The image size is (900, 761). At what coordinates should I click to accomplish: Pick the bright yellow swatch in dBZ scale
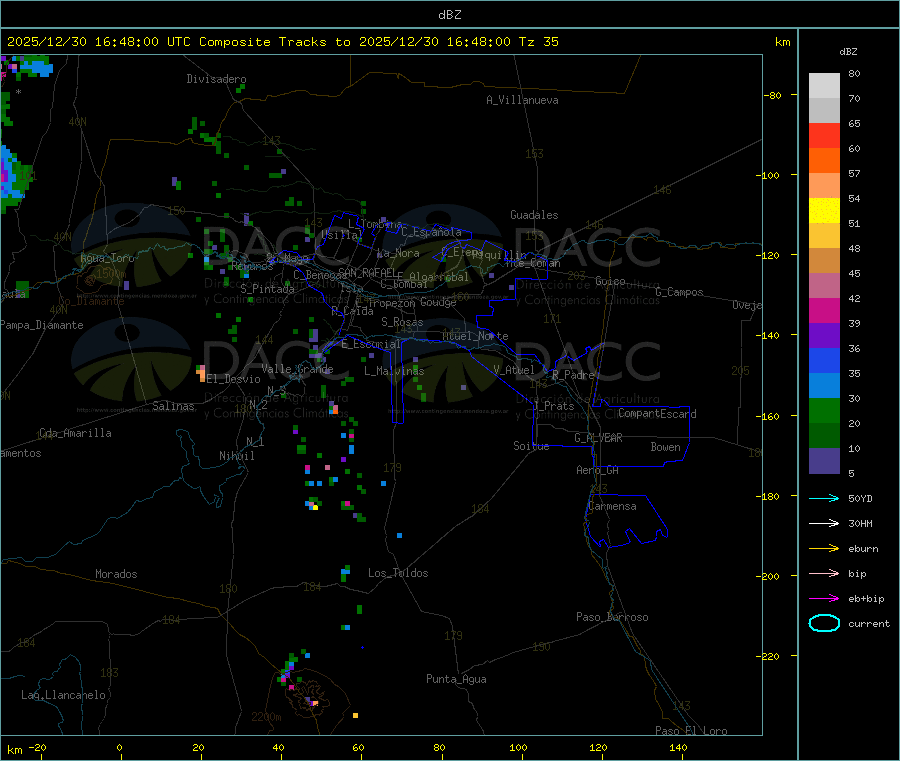coord(824,211)
